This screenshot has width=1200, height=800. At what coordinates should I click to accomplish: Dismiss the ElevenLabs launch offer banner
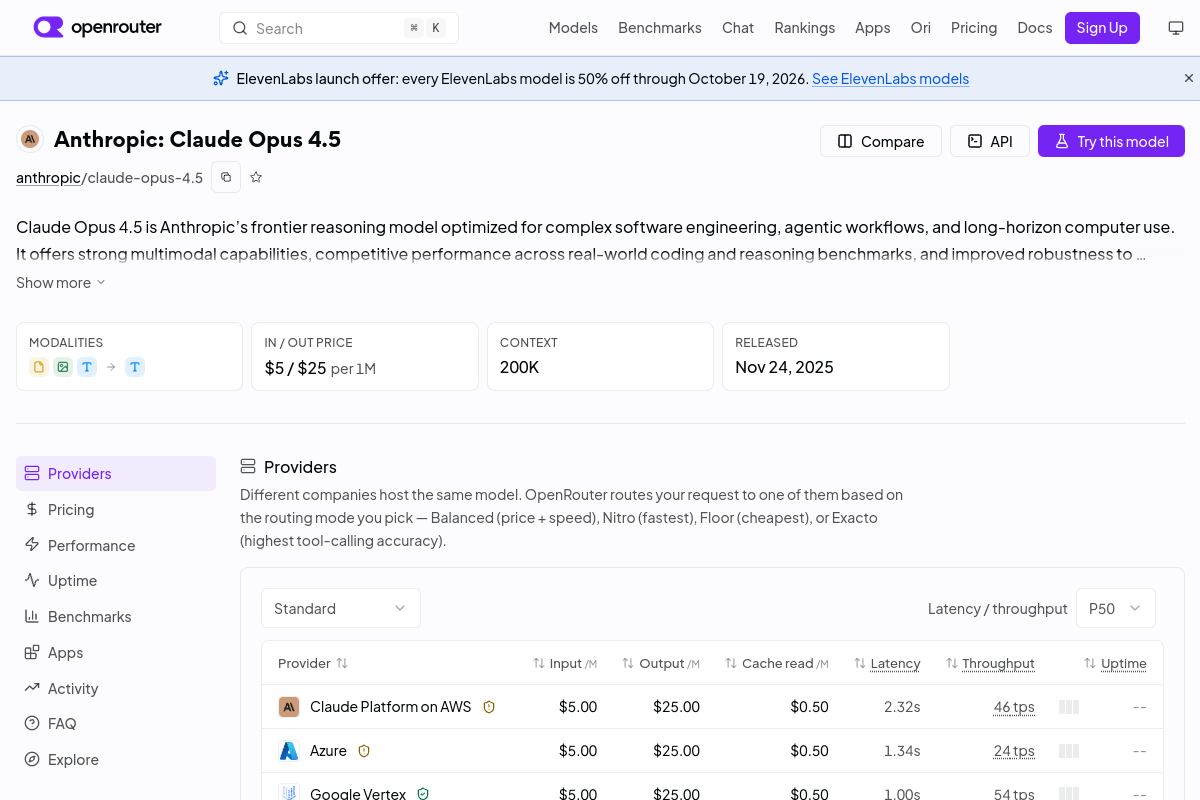click(1189, 78)
